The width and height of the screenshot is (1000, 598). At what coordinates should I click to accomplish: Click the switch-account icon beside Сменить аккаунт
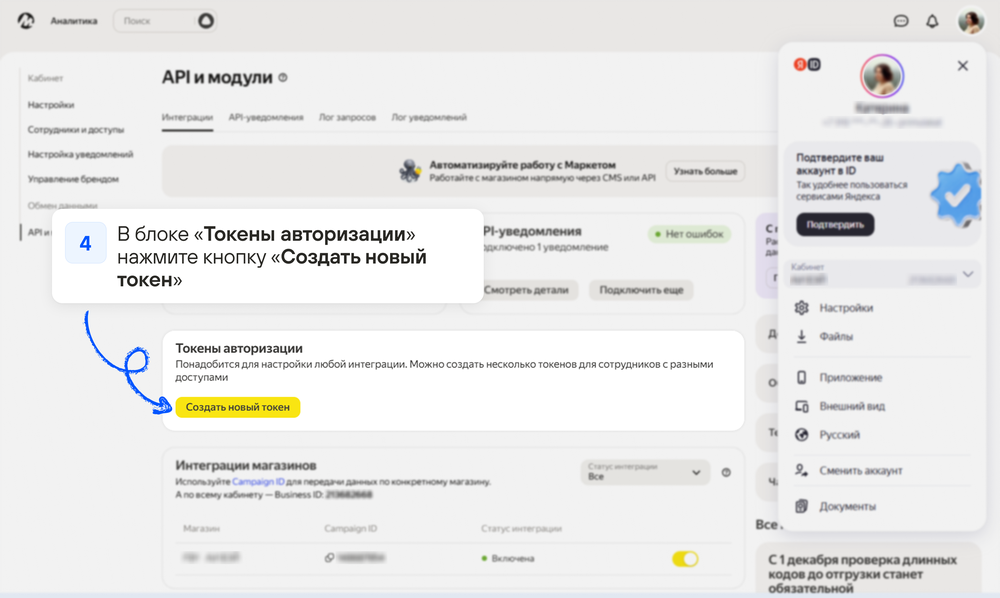pos(802,470)
